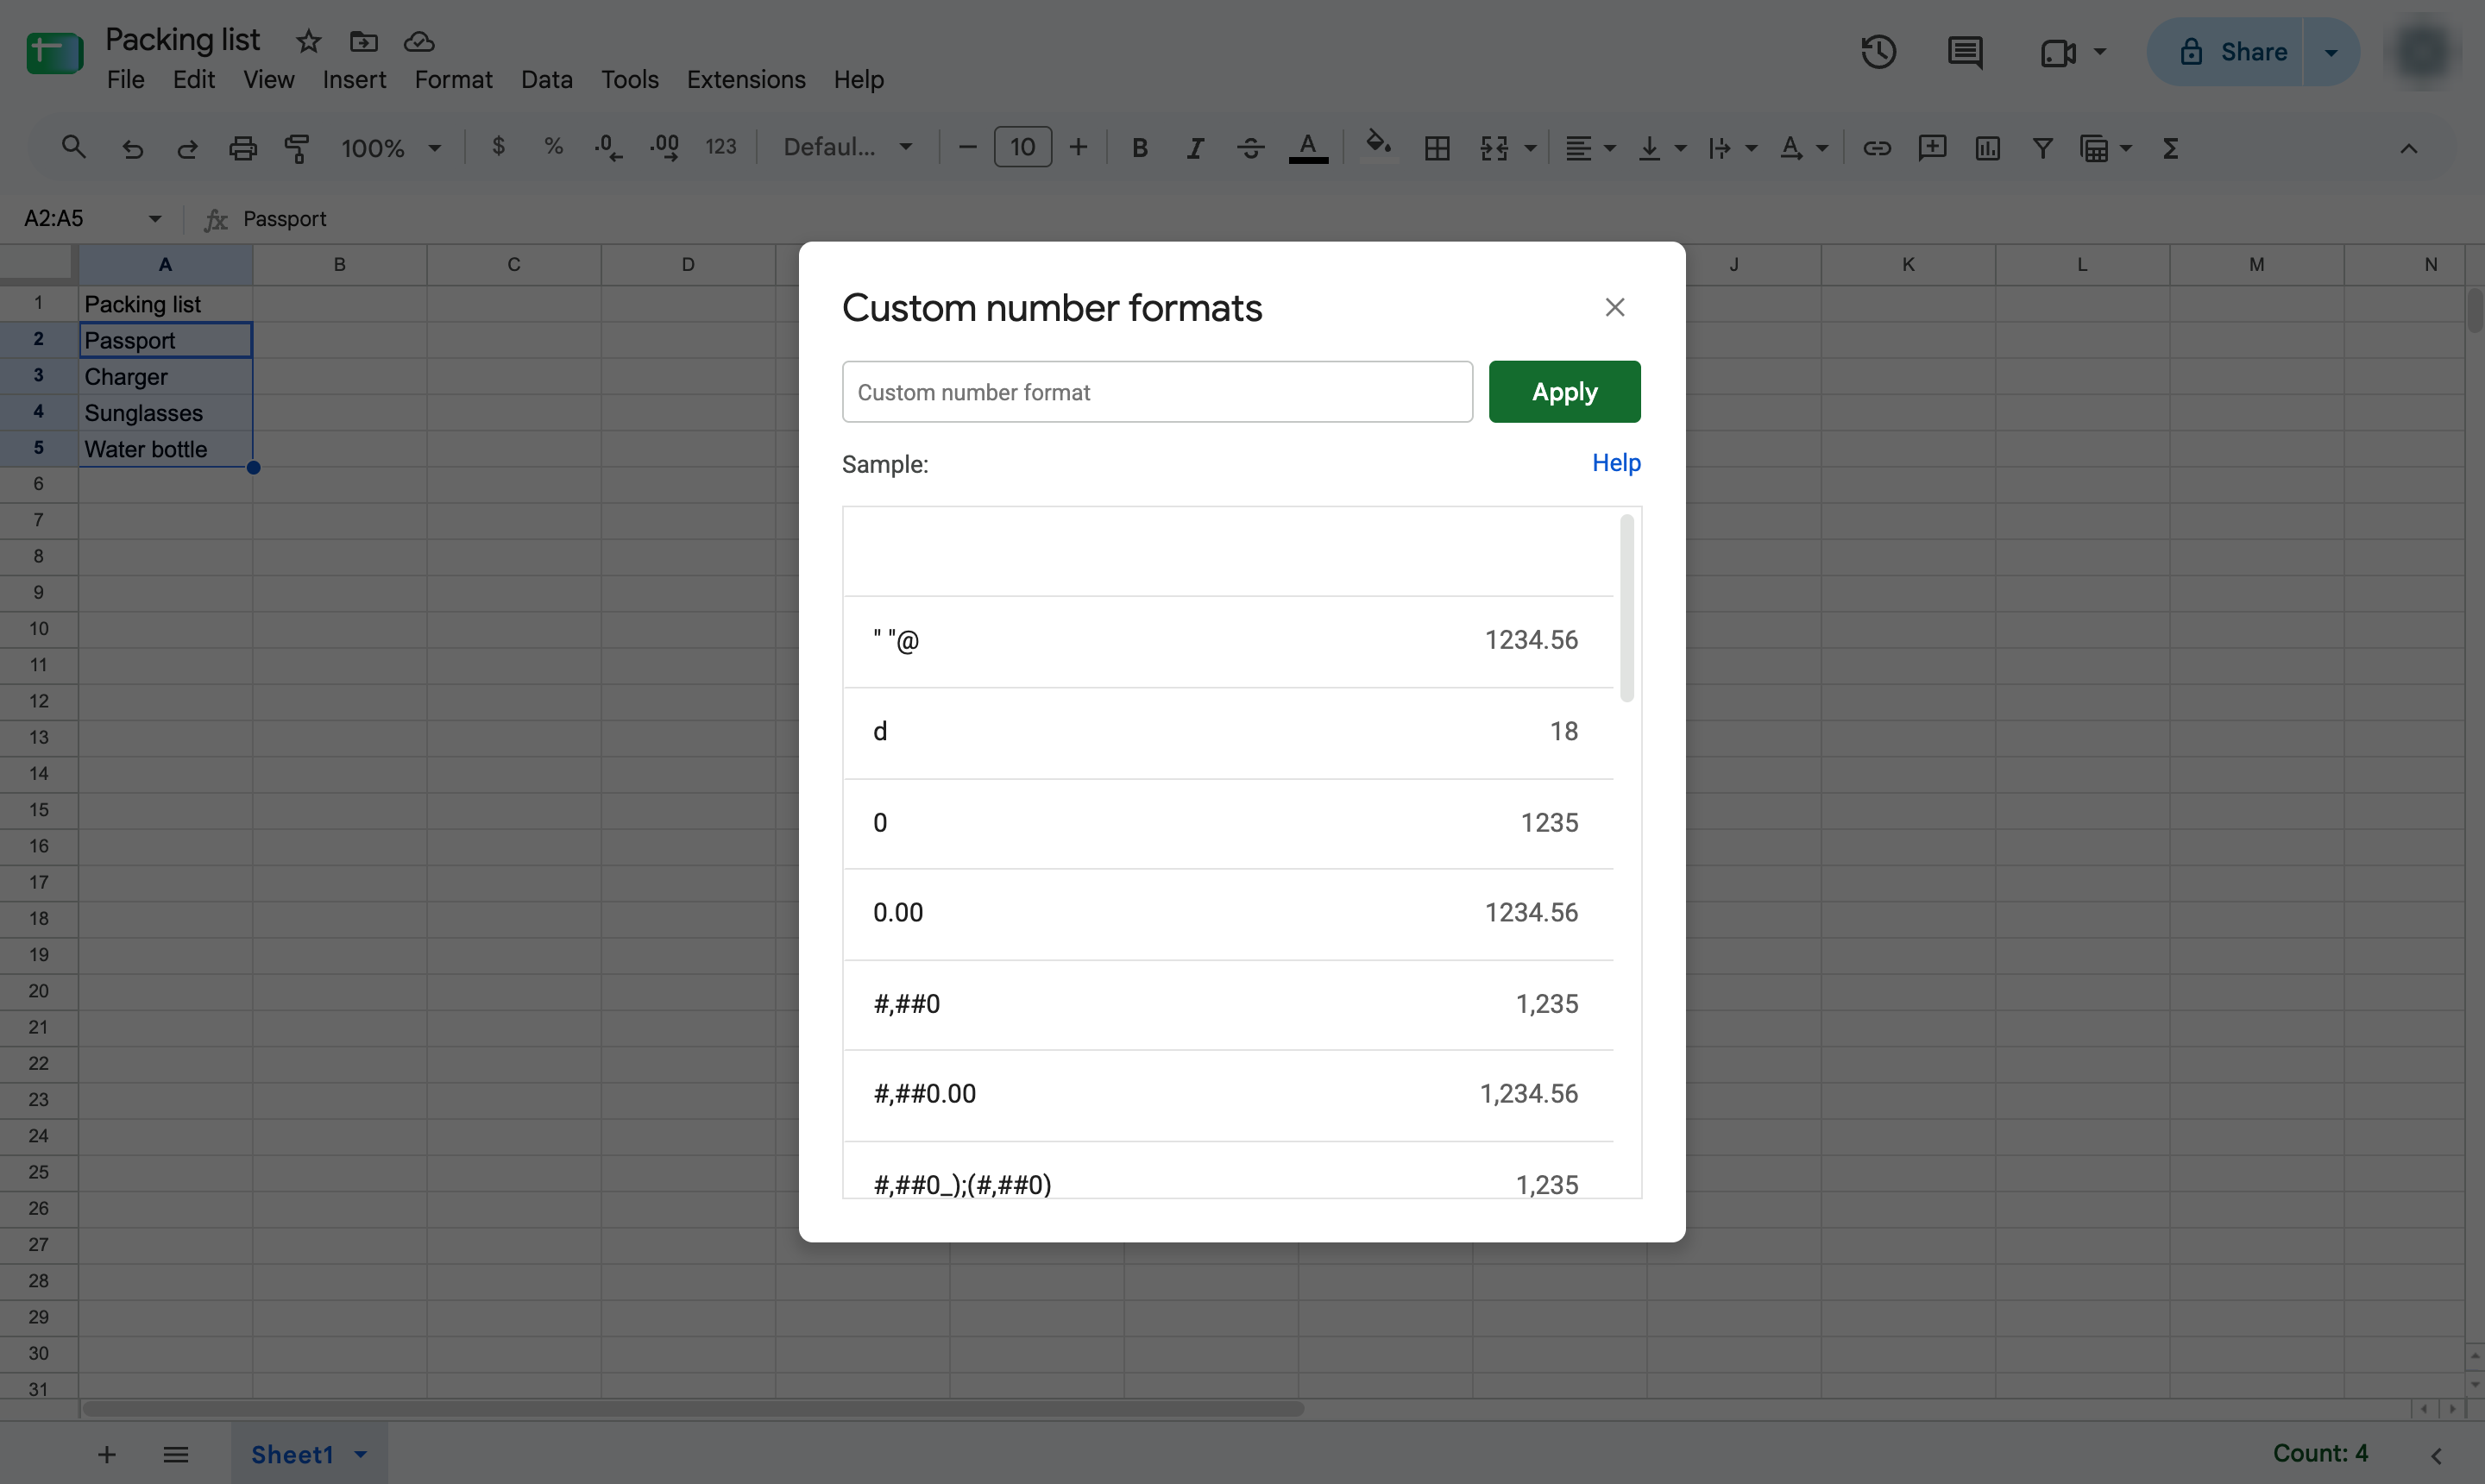This screenshot has width=2485, height=1484.
Task: Open the Format menu
Action: (x=453, y=79)
